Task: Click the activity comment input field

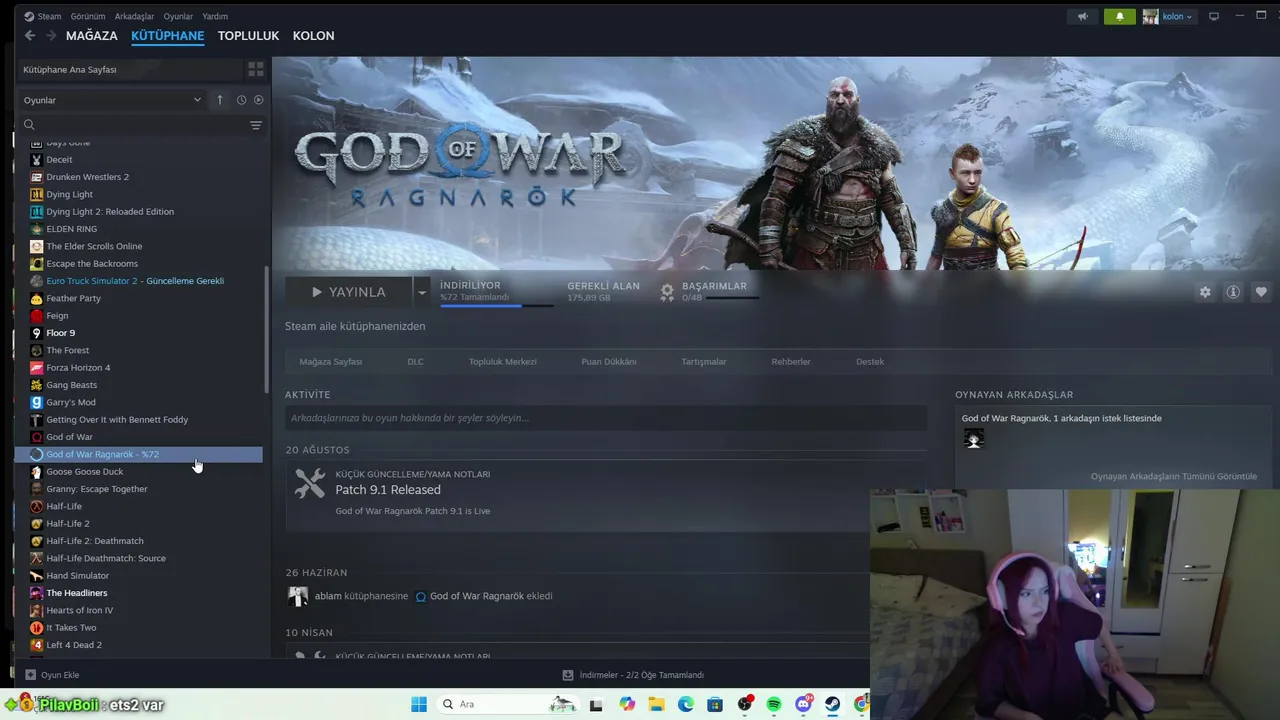Action: click(606, 418)
